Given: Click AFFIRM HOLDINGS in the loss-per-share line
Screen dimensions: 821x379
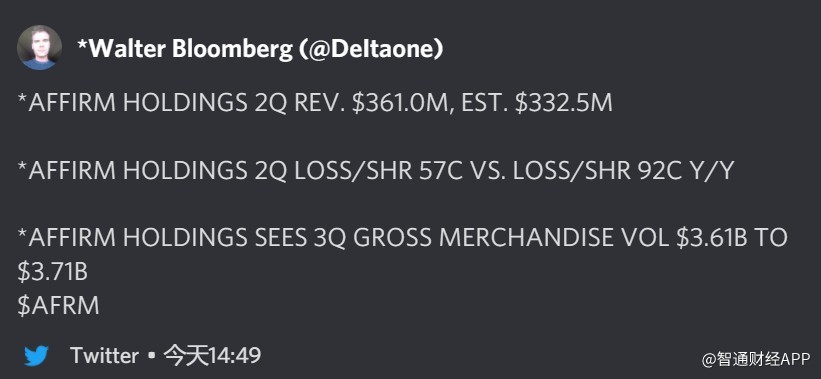Looking at the screenshot, I should (136, 171).
